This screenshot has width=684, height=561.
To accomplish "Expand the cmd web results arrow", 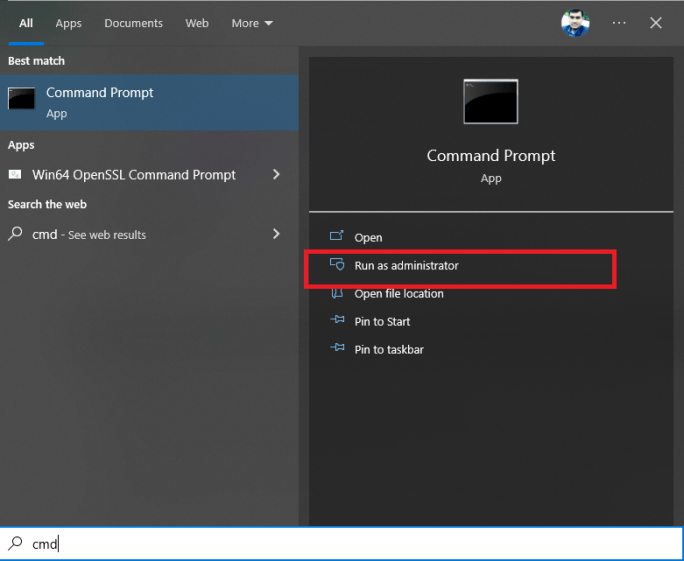I will click(276, 234).
